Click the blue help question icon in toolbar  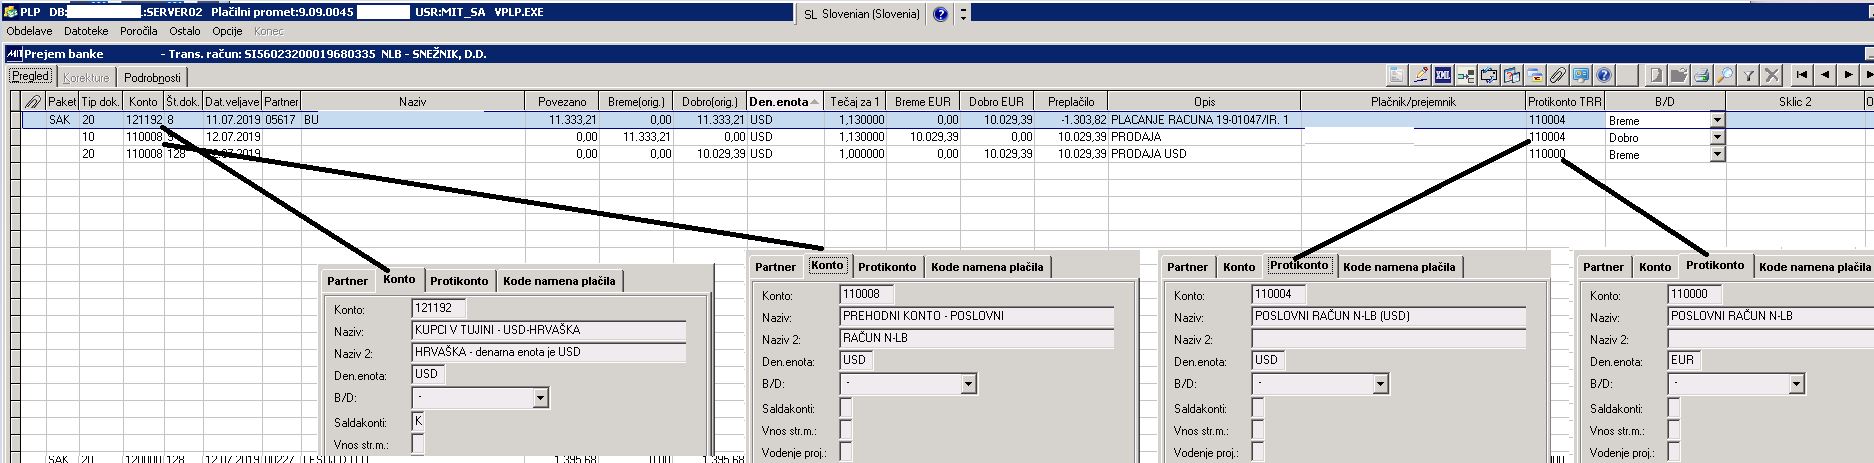pos(1604,74)
